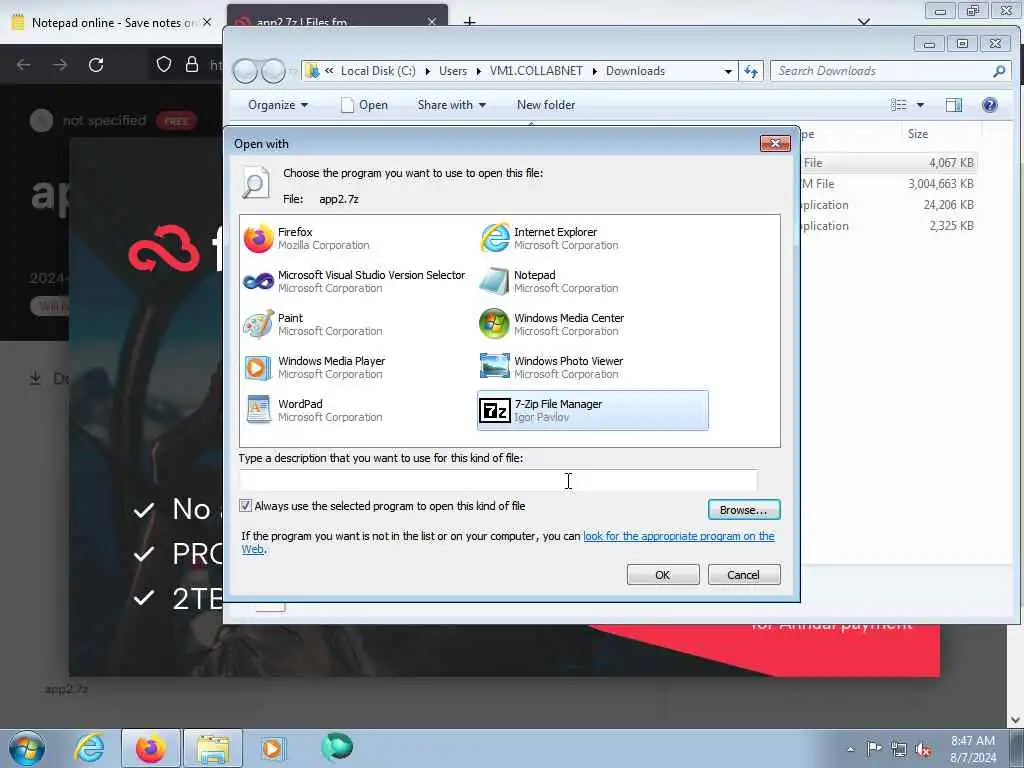This screenshot has width=1024, height=768.
Task: Go to Downloads in breadcrumb path
Action: pyautogui.click(x=635, y=71)
